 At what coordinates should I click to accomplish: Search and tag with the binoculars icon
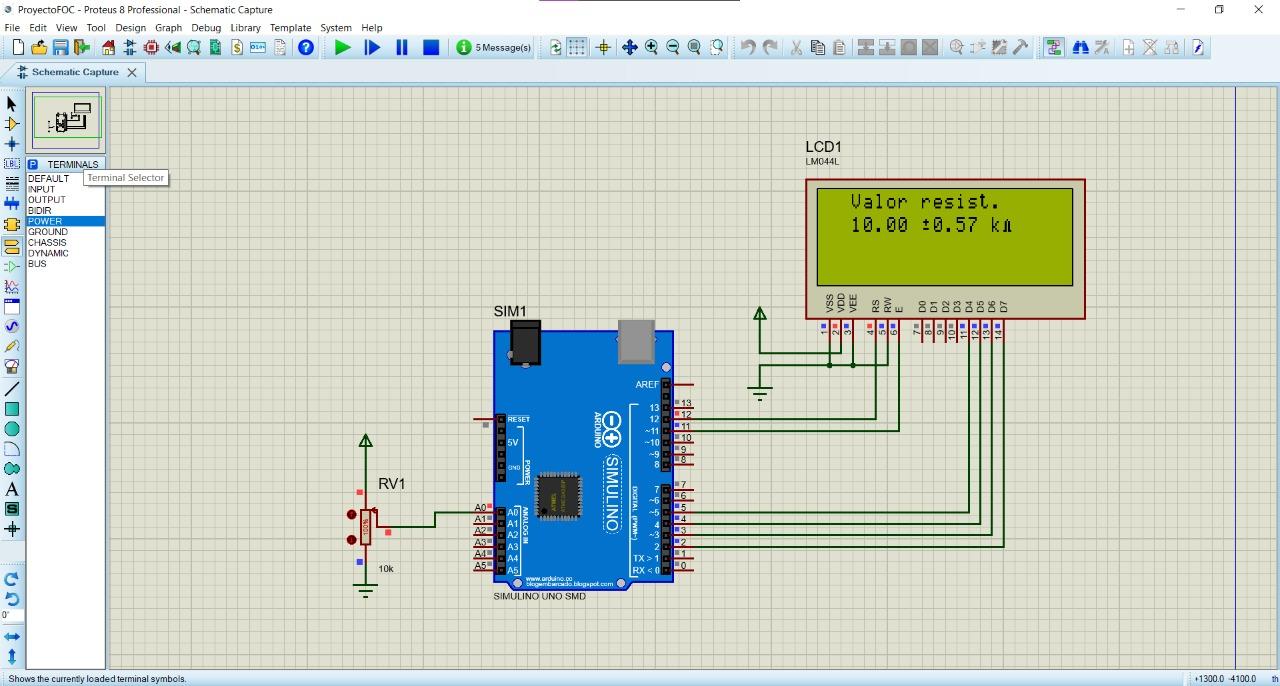coord(1080,47)
